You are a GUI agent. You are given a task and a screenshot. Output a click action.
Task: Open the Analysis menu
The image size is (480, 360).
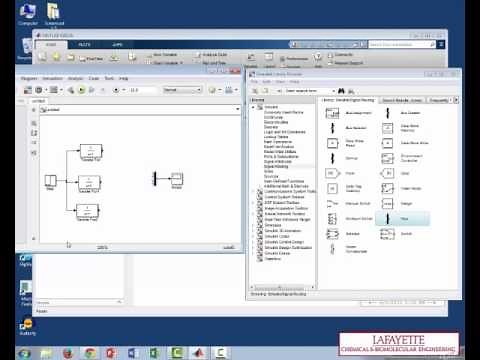(x=76, y=78)
